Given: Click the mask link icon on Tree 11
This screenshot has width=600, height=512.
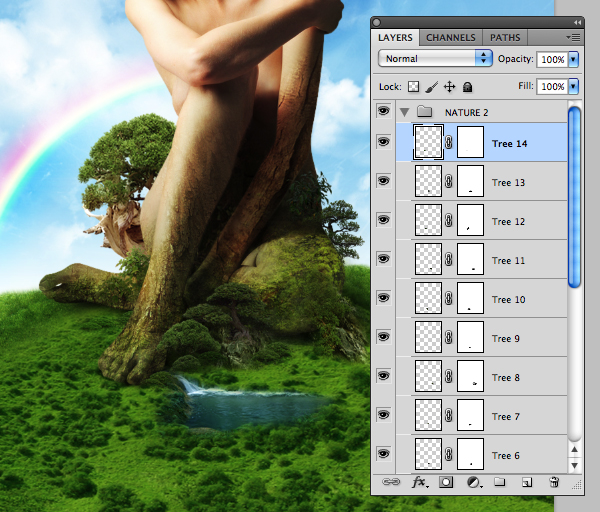Looking at the screenshot, I should coord(449,259).
